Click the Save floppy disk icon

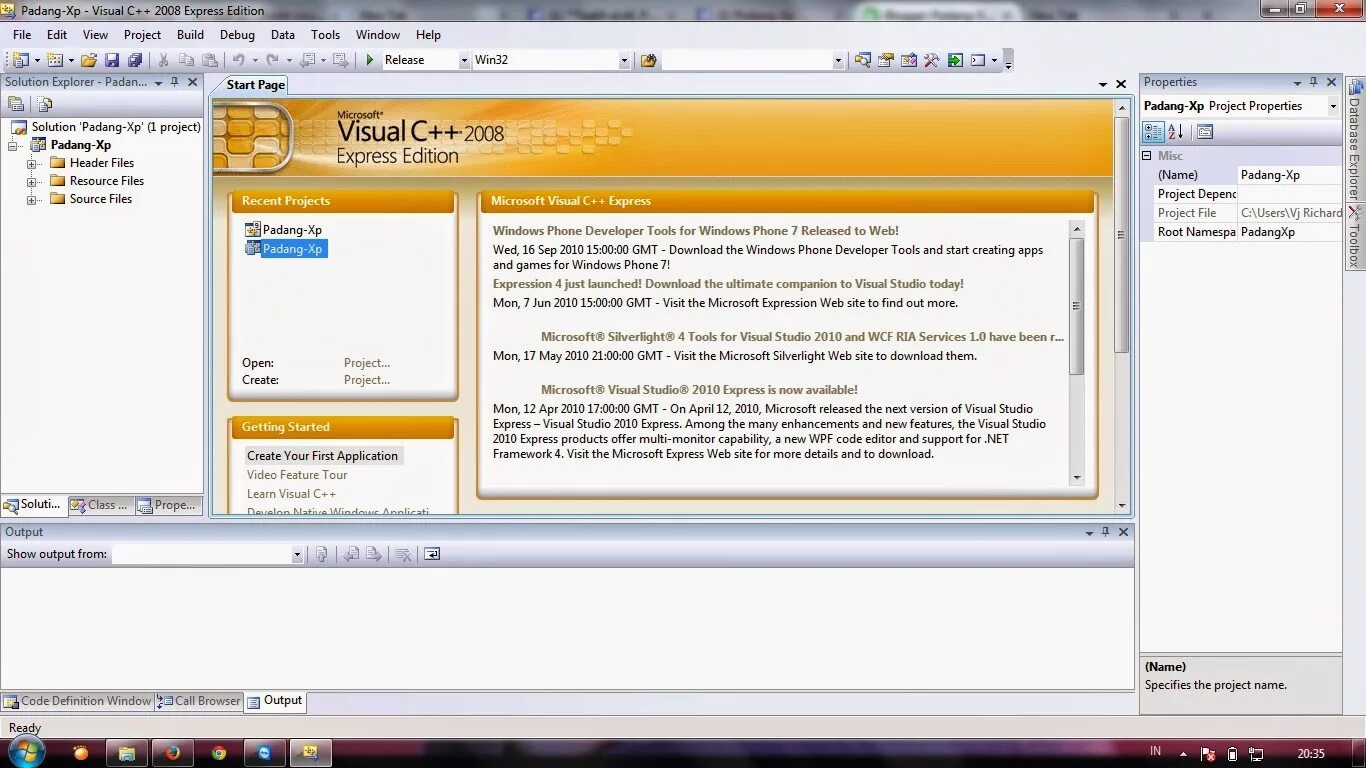(112, 60)
